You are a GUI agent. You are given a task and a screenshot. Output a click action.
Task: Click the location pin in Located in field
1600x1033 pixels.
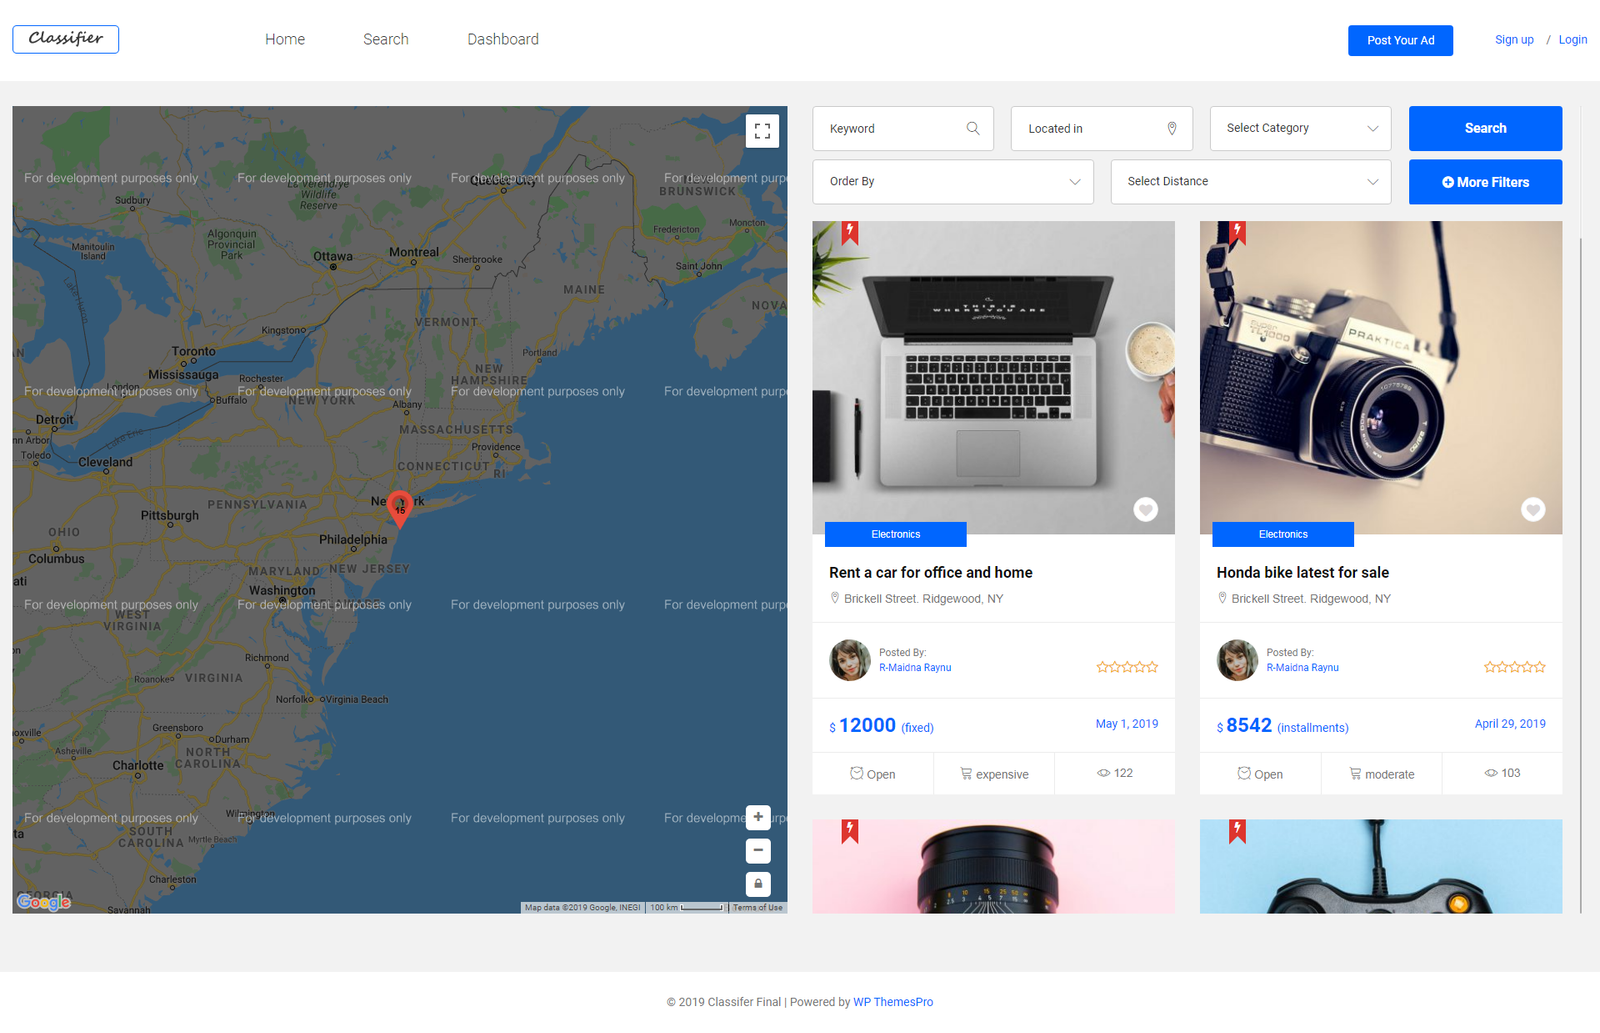1172,129
